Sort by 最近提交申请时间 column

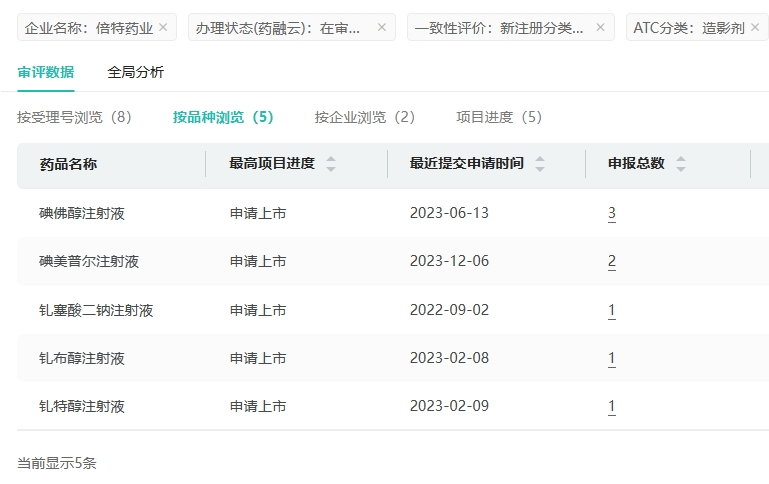tap(540, 164)
